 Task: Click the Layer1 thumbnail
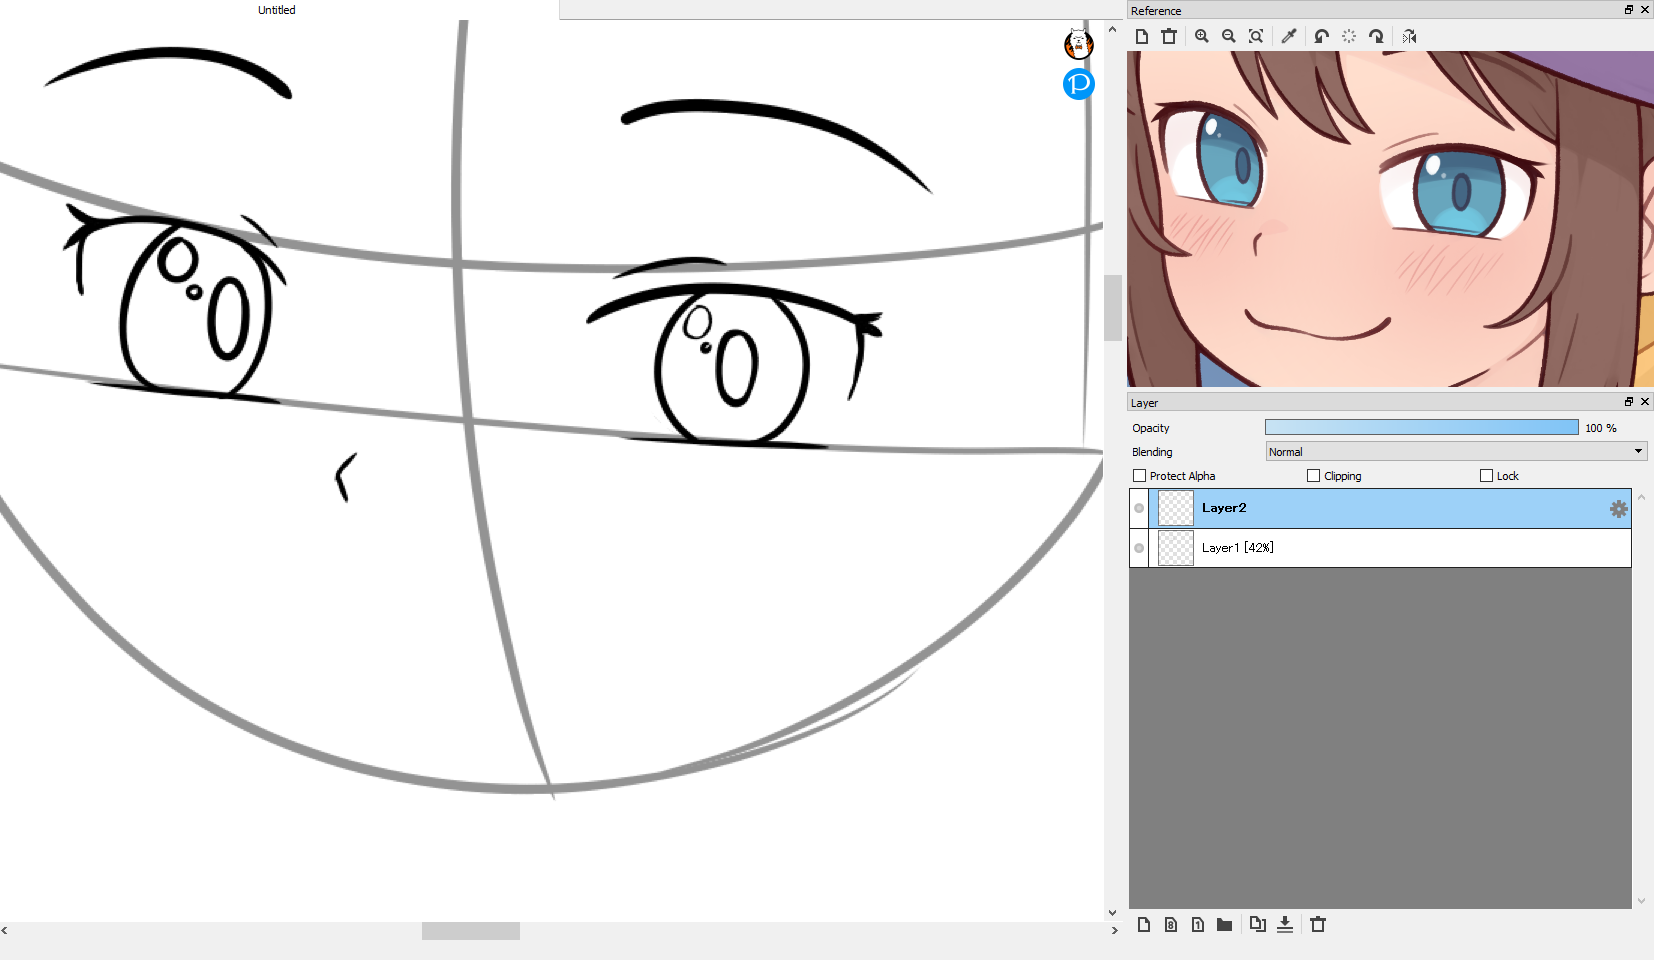pyautogui.click(x=1176, y=548)
